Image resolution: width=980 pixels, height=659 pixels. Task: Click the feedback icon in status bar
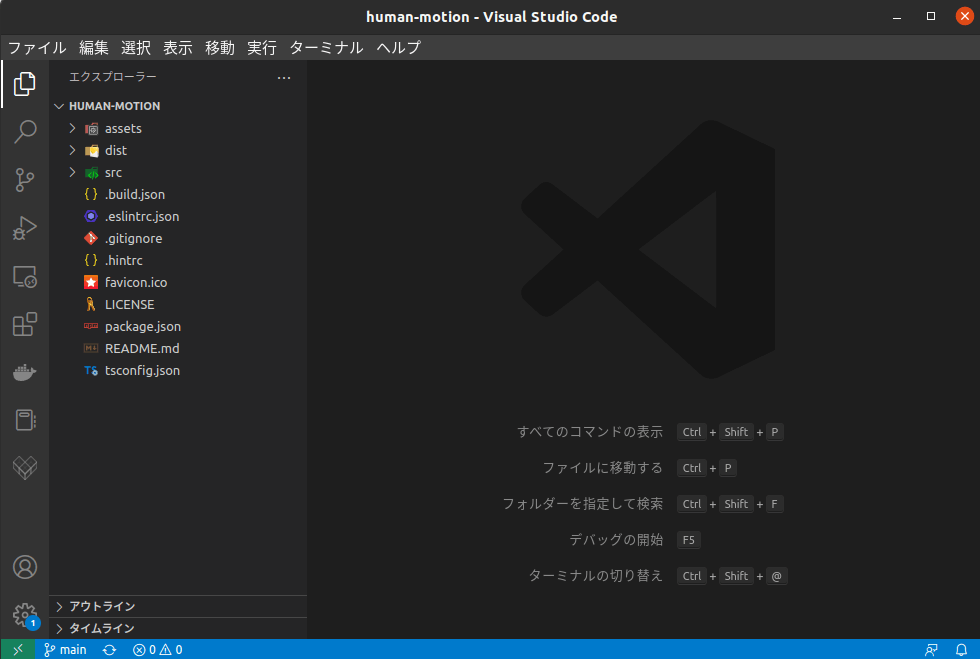[x=931, y=650]
